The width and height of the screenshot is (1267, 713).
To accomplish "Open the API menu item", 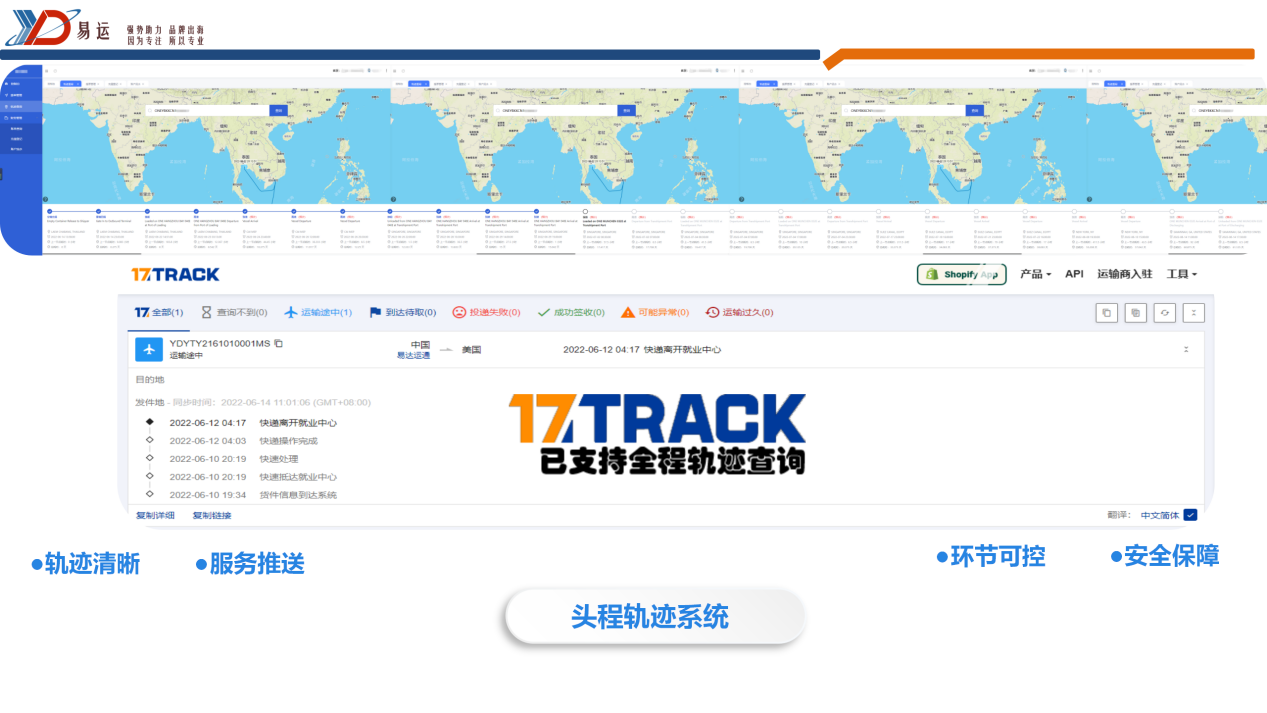I will coord(1074,274).
